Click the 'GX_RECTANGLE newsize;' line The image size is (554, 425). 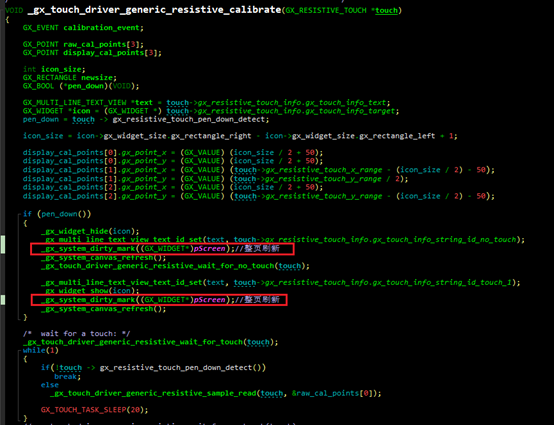(70, 77)
